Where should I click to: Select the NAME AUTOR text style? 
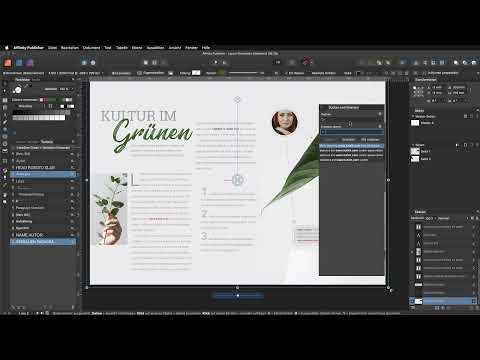[x=44, y=235]
